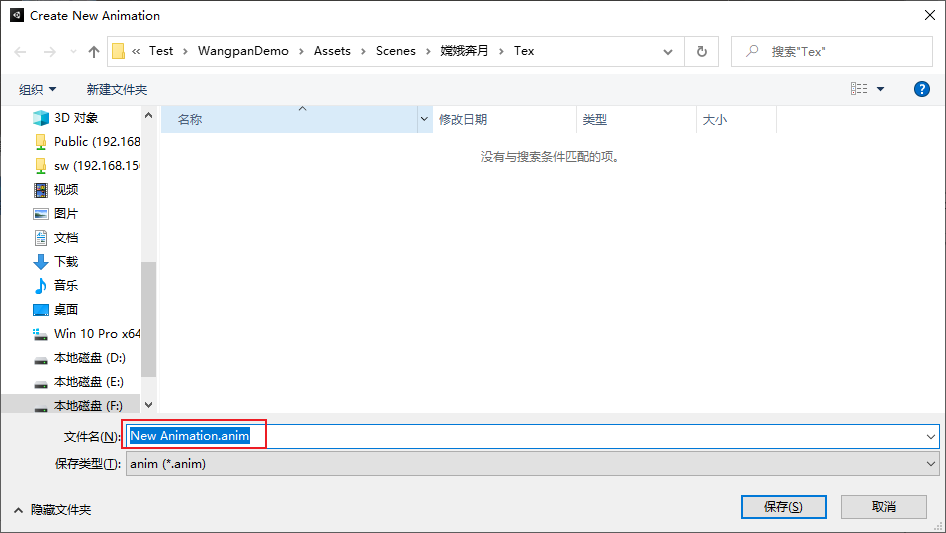Change view layout icon
Screen dimensions: 946x533
859,89
